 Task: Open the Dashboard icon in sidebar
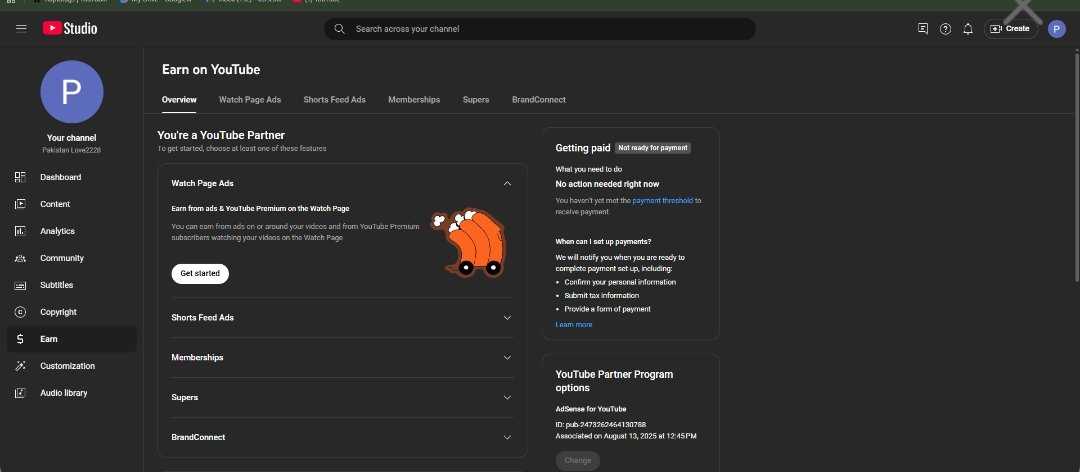(x=20, y=177)
